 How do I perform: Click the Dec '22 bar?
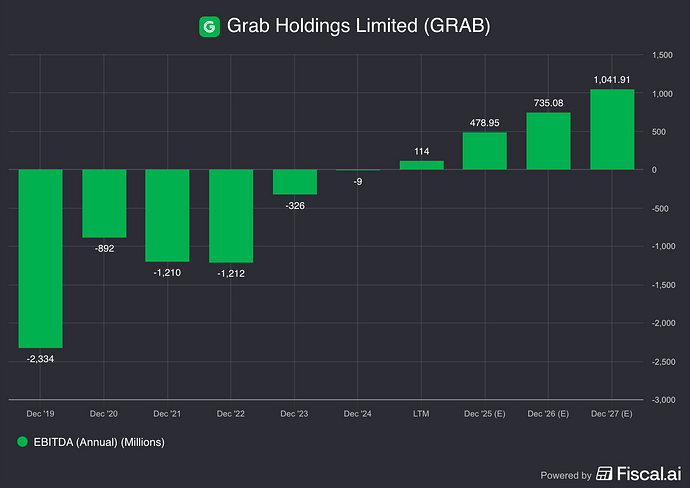pyautogui.click(x=231, y=215)
